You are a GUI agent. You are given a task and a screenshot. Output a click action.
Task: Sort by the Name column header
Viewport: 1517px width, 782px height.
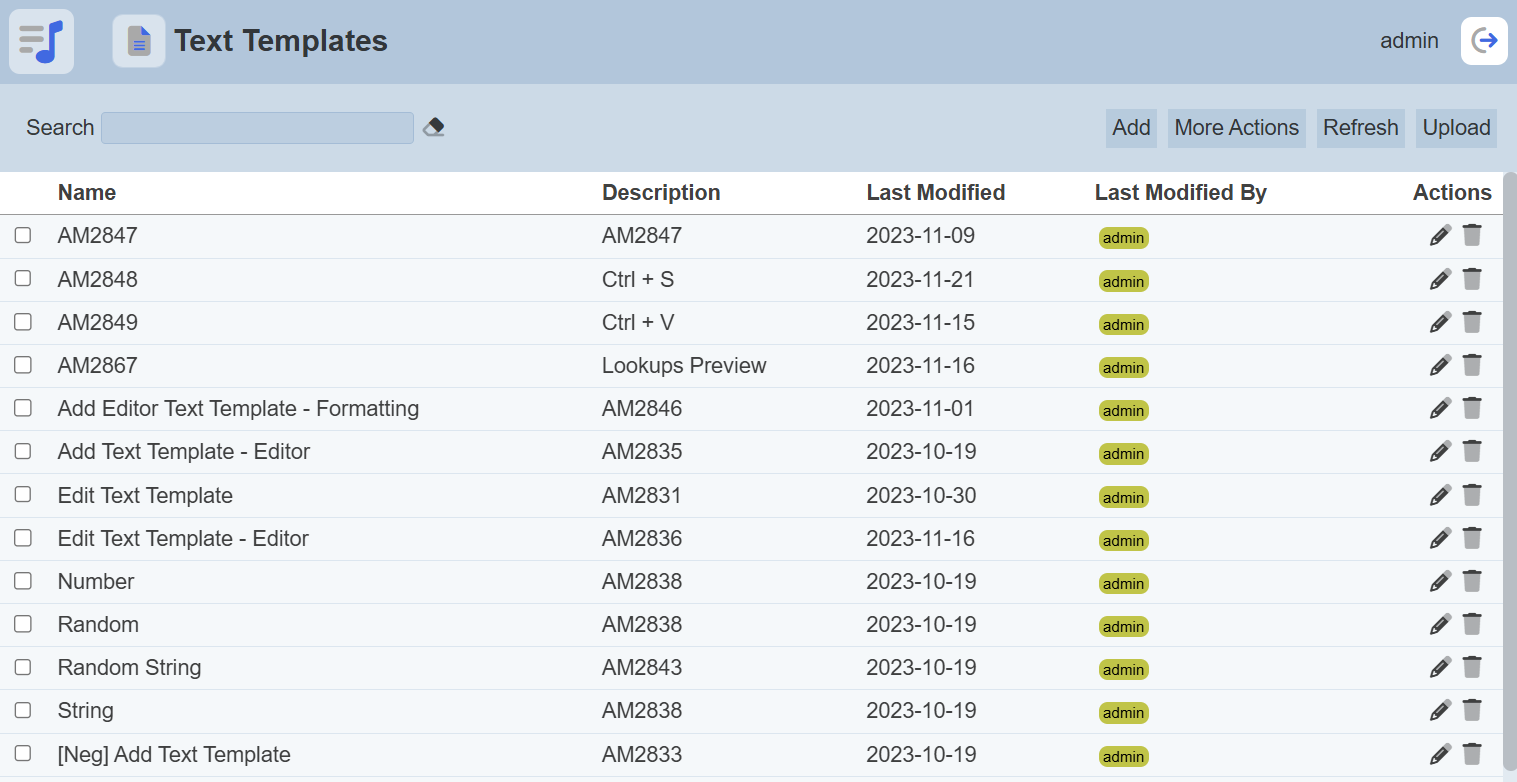87,192
